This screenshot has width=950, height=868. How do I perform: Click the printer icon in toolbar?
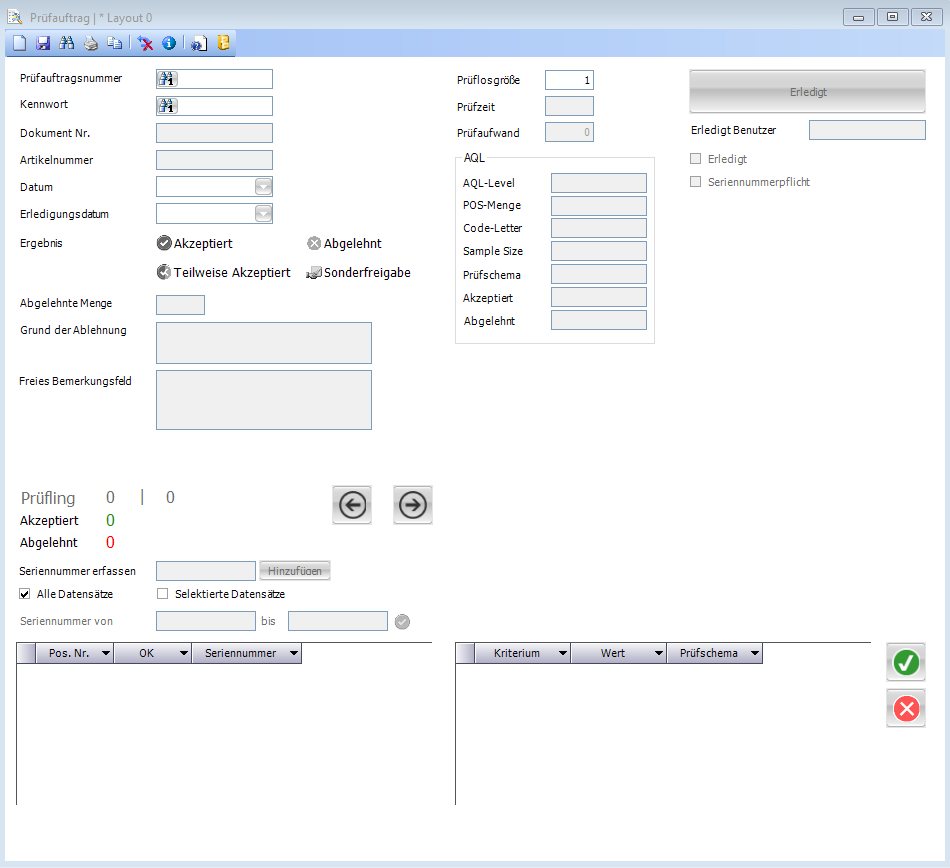click(91, 43)
